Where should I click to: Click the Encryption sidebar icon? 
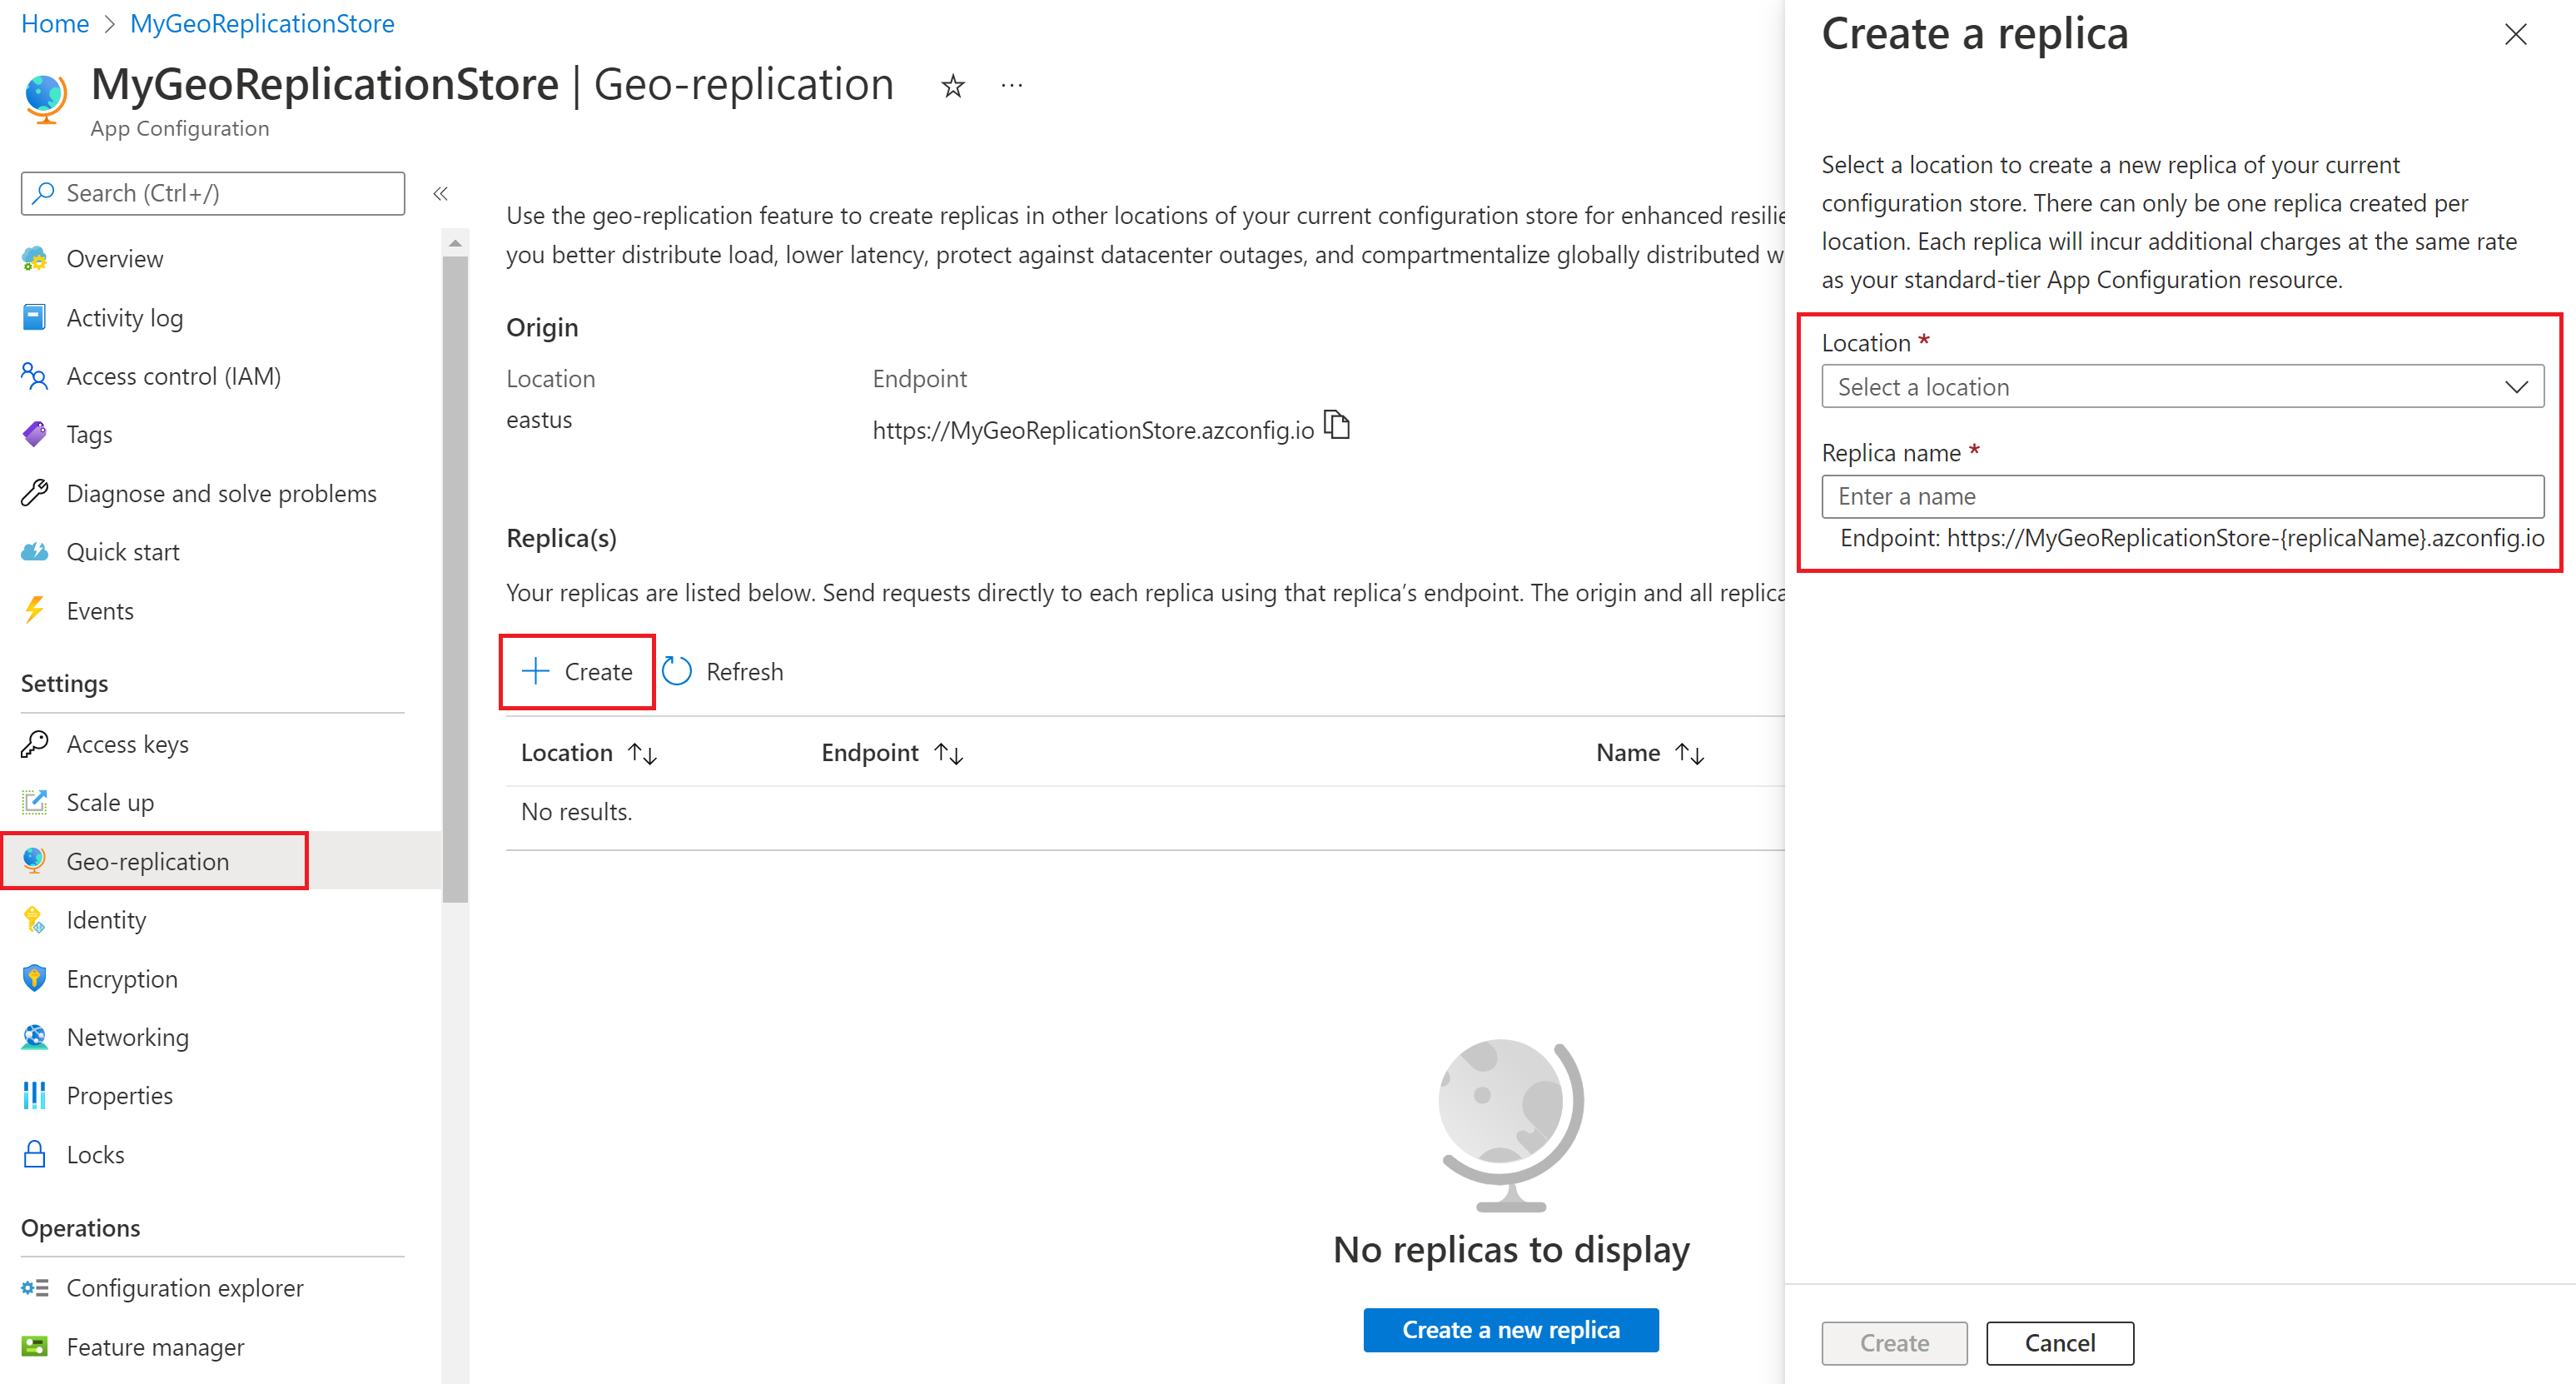coord(32,978)
